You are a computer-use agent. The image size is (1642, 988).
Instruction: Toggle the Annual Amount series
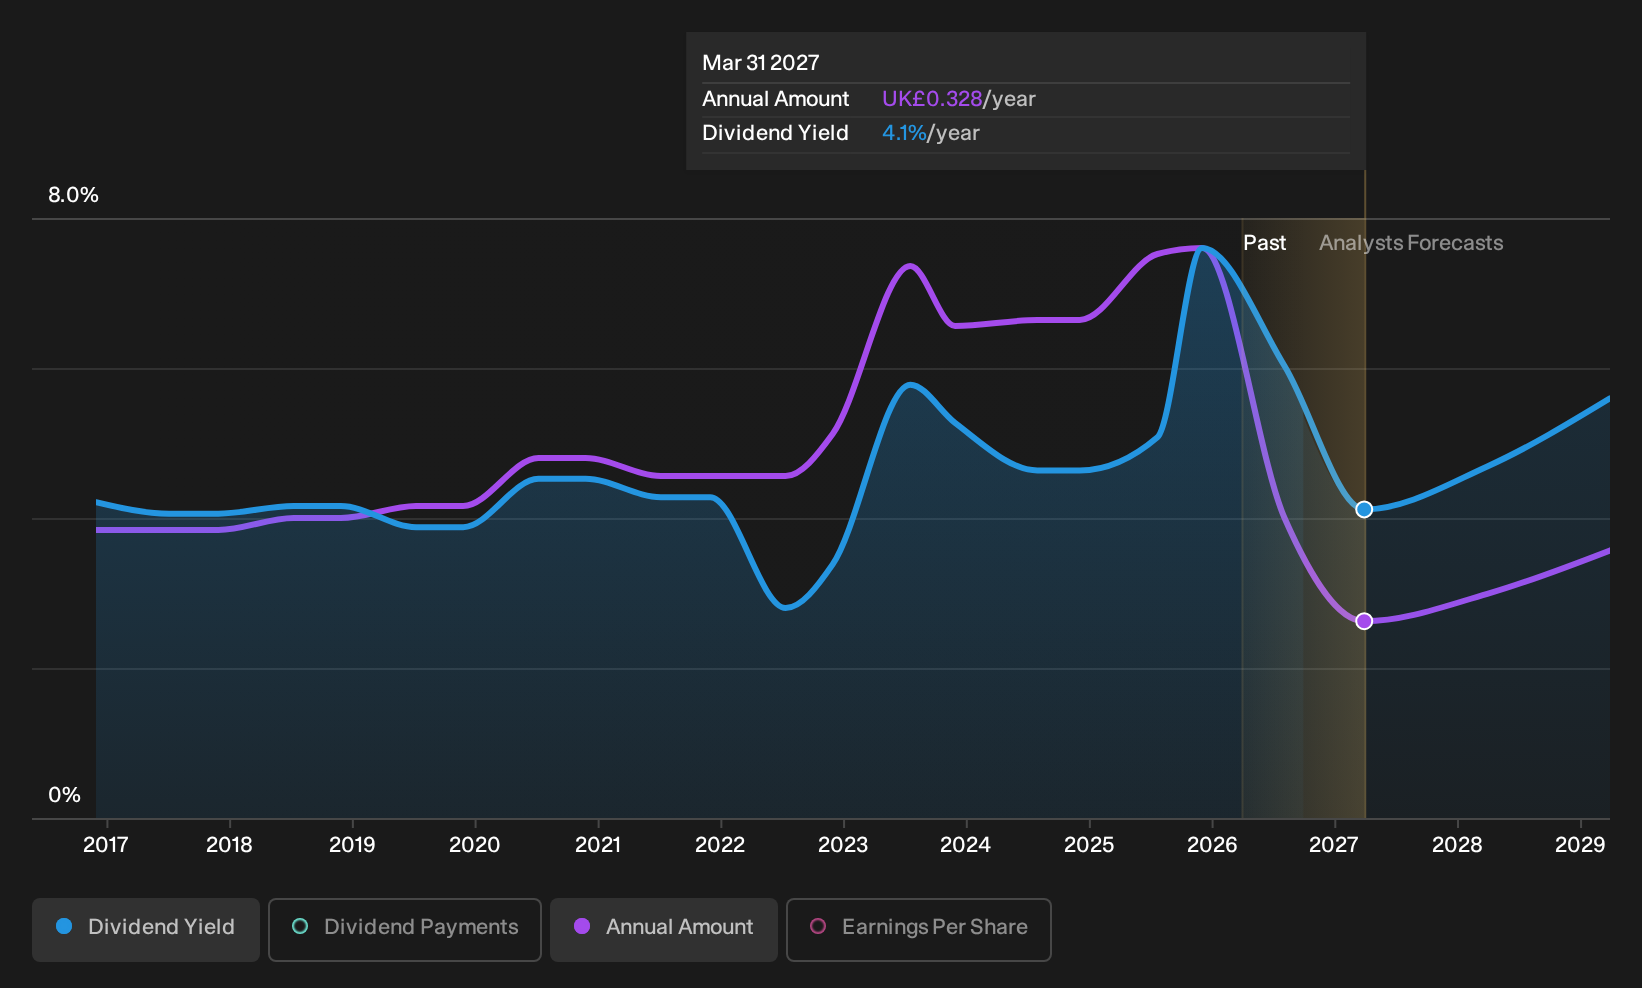tap(664, 930)
